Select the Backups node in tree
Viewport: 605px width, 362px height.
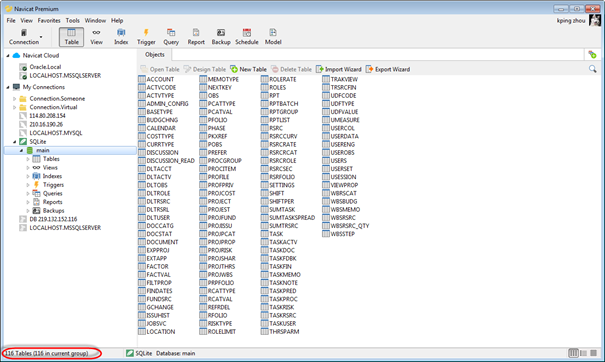tap(53, 211)
